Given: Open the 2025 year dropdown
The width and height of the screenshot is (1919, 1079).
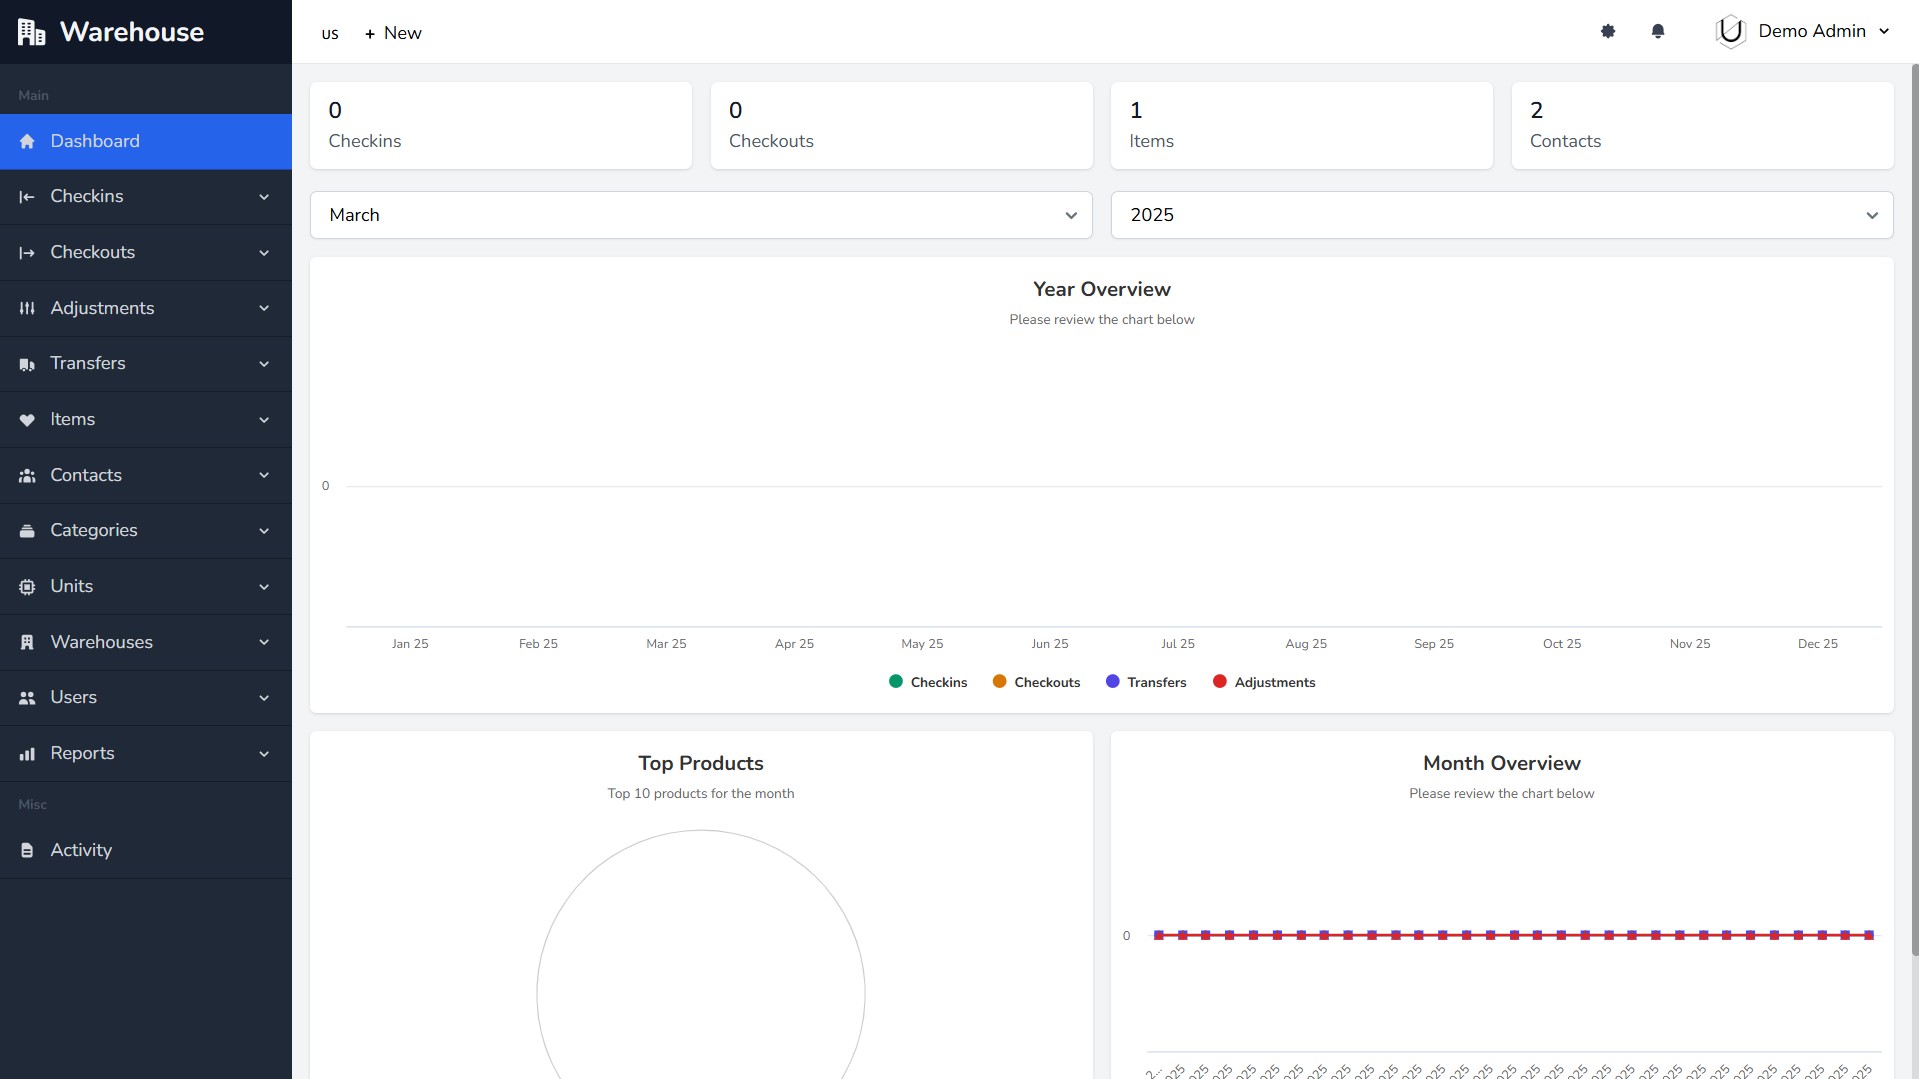Looking at the screenshot, I should pos(1501,215).
